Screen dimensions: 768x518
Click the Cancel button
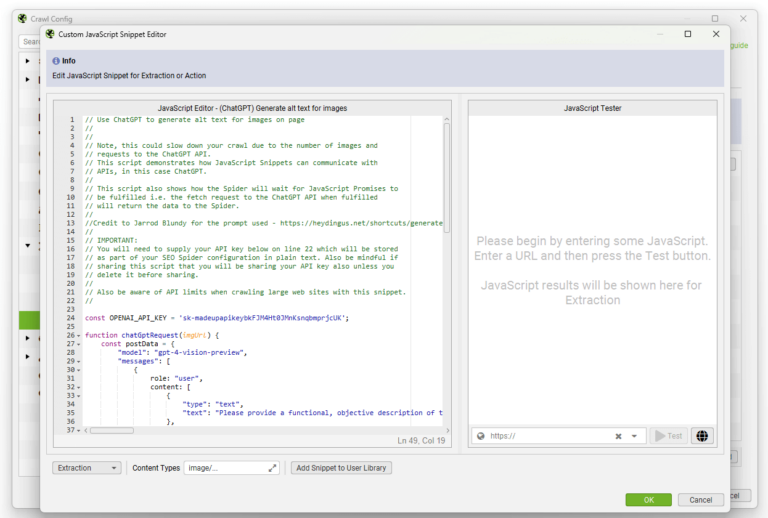(700, 500)
